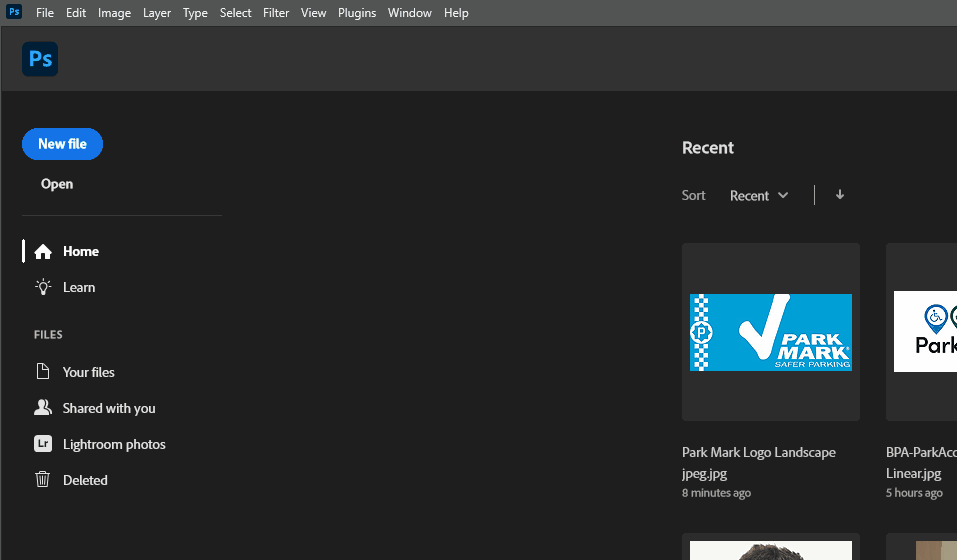957x560 pixels.
Task: Open the Edit menu
Action: click(76, 12)
